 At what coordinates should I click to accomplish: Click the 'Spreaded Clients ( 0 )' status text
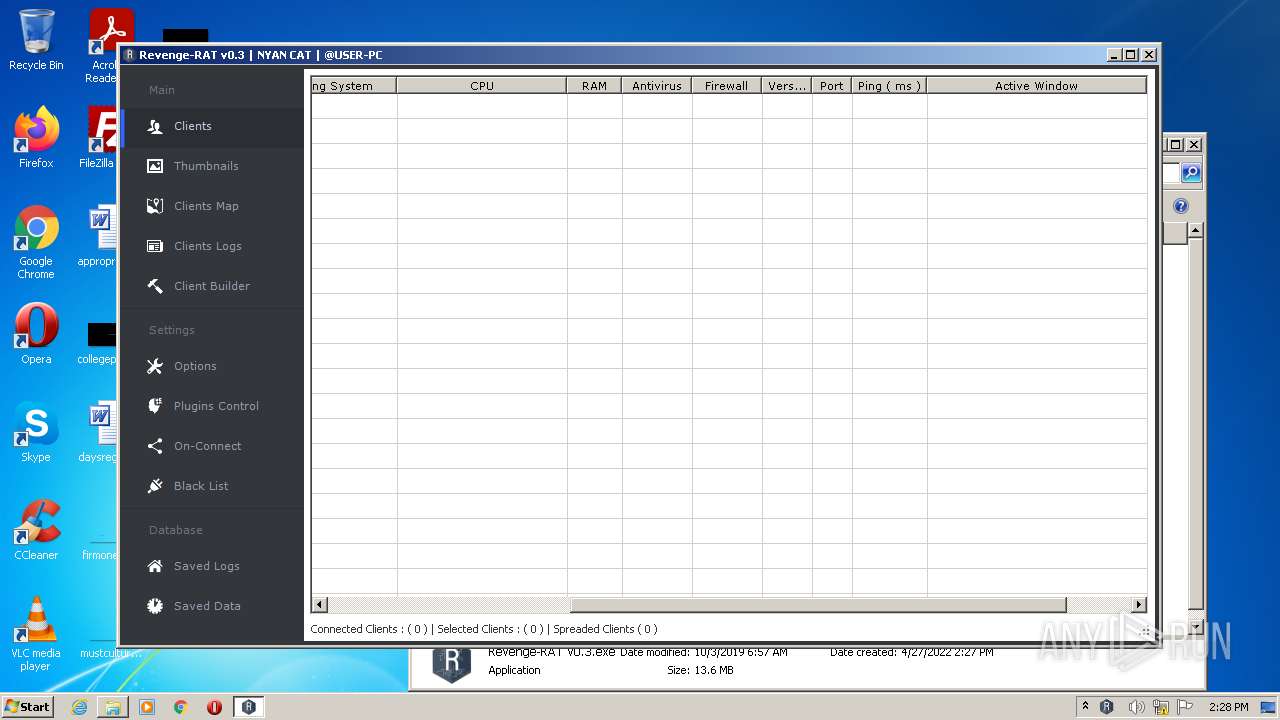pos(605,629)
